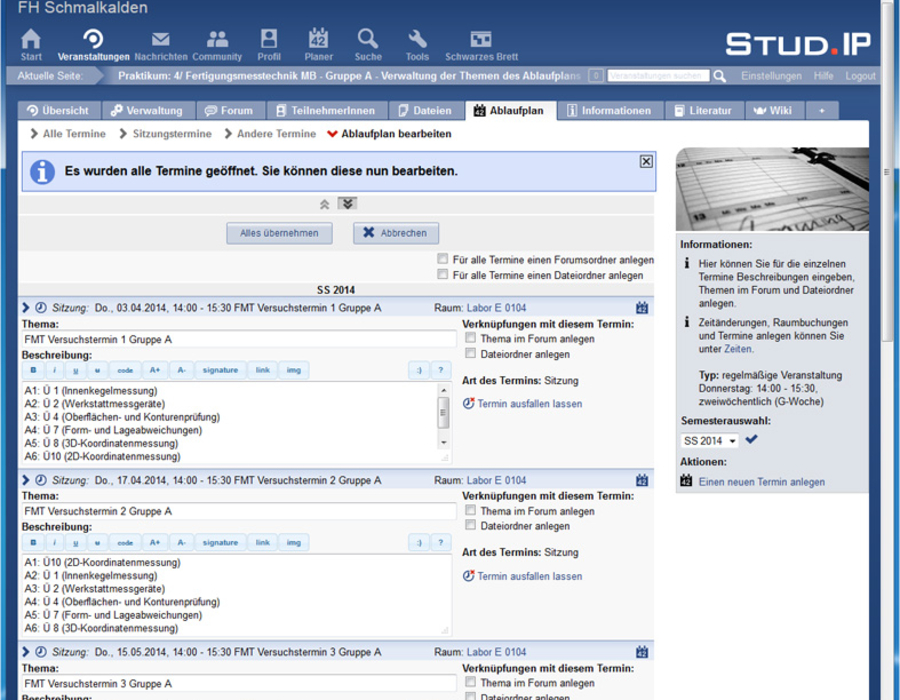Apply bold in Versuchstermin 1 Beschreibung toolbar
Viewport: 900px width, 700px height.
click(x=33, y=370)
